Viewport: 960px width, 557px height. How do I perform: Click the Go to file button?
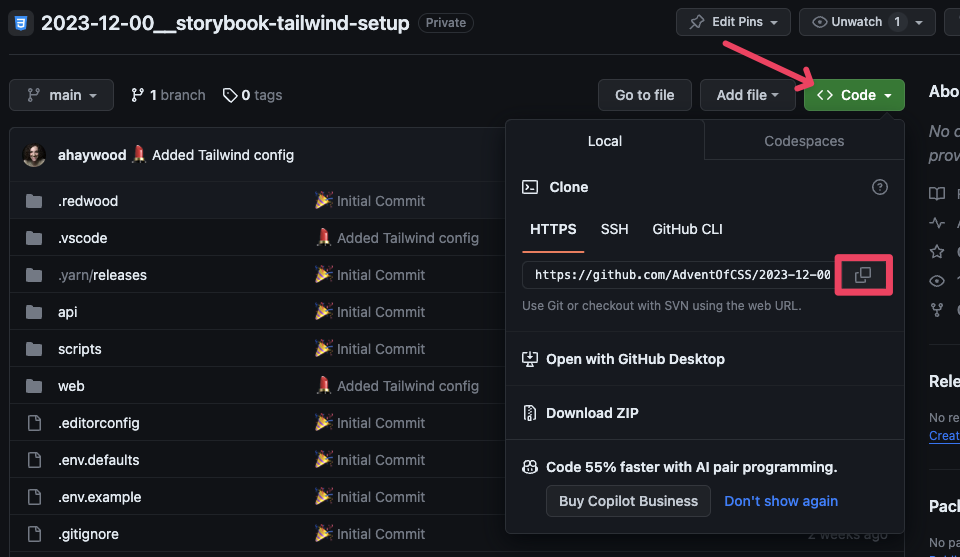tap(645, 95)
